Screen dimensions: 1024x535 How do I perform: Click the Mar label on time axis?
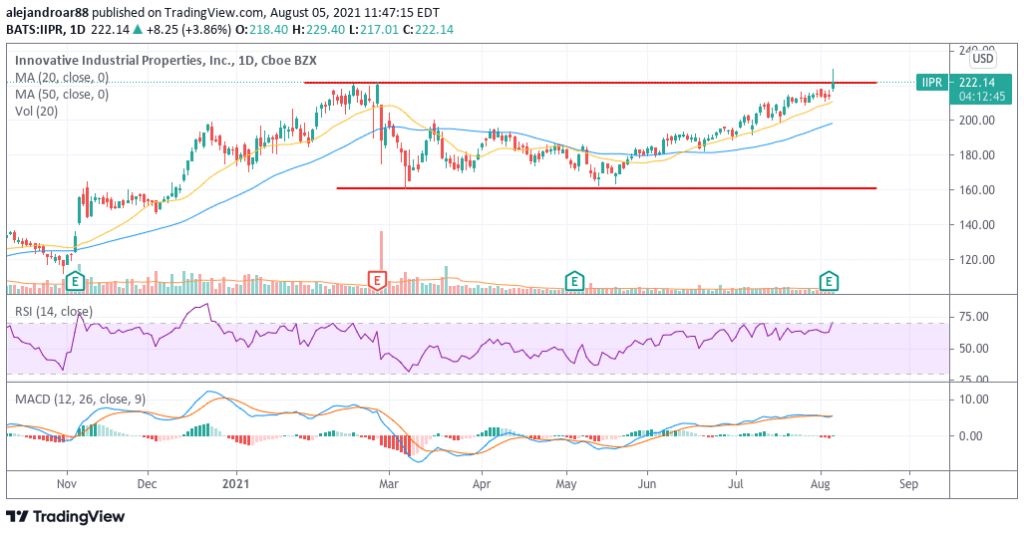click(x=389, y=484)
